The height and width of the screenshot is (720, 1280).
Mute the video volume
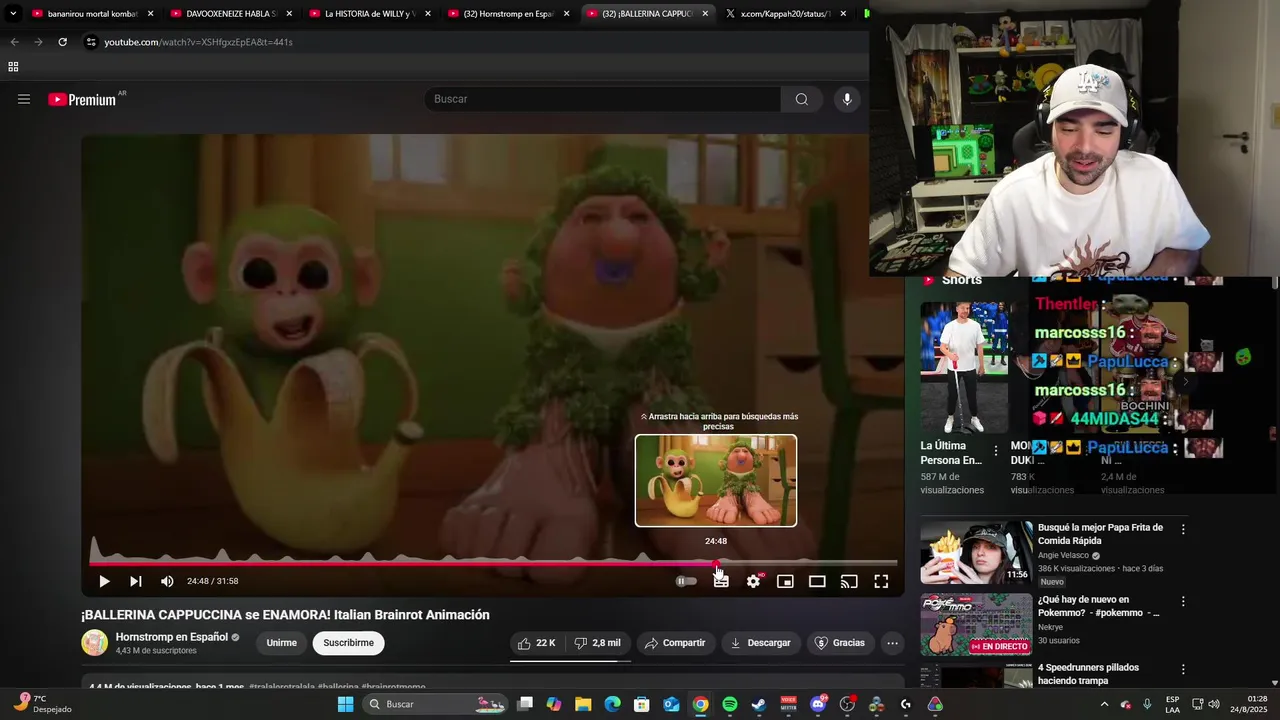[167, 581]
